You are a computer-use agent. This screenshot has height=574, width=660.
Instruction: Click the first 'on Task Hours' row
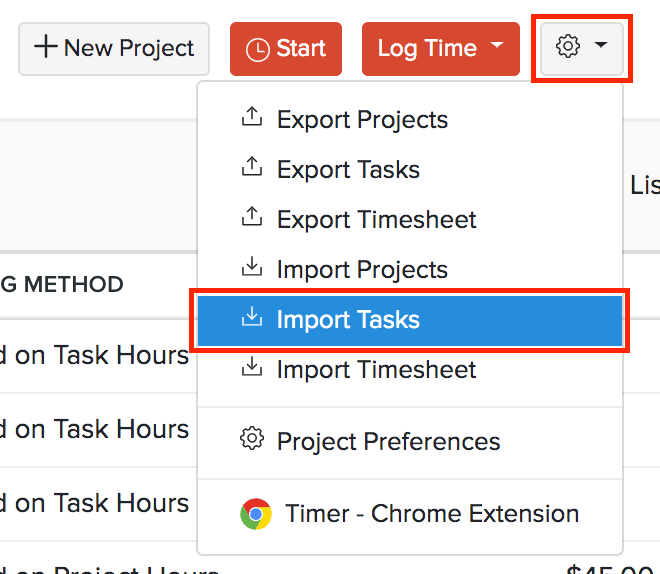[100, 355]
